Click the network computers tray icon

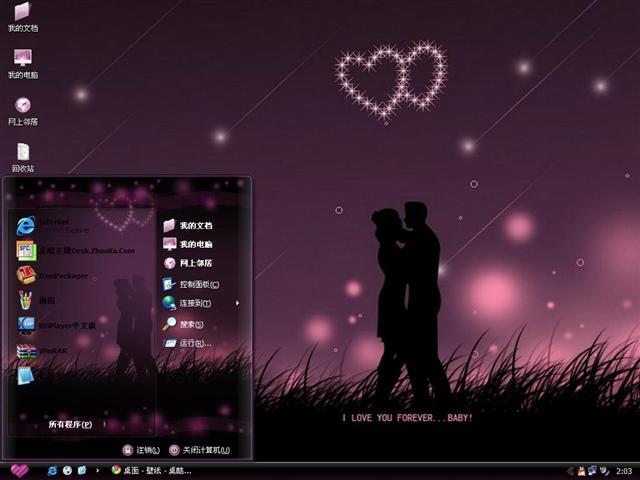(592, 471)
